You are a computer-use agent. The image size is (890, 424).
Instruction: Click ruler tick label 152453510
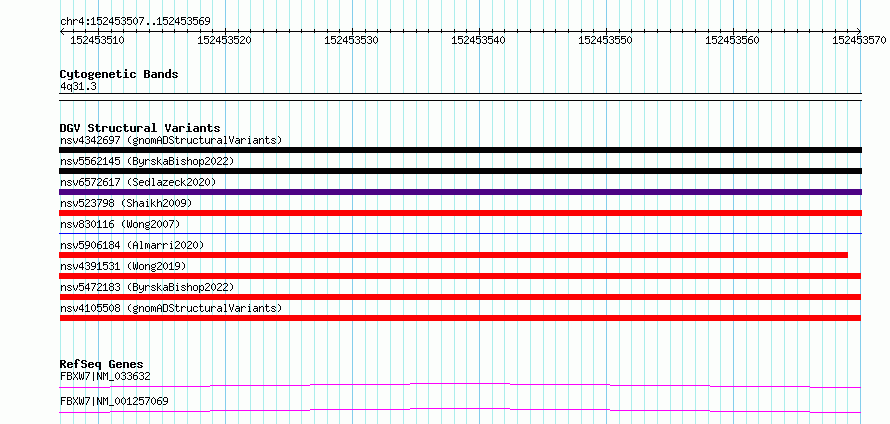pos(97,40)
